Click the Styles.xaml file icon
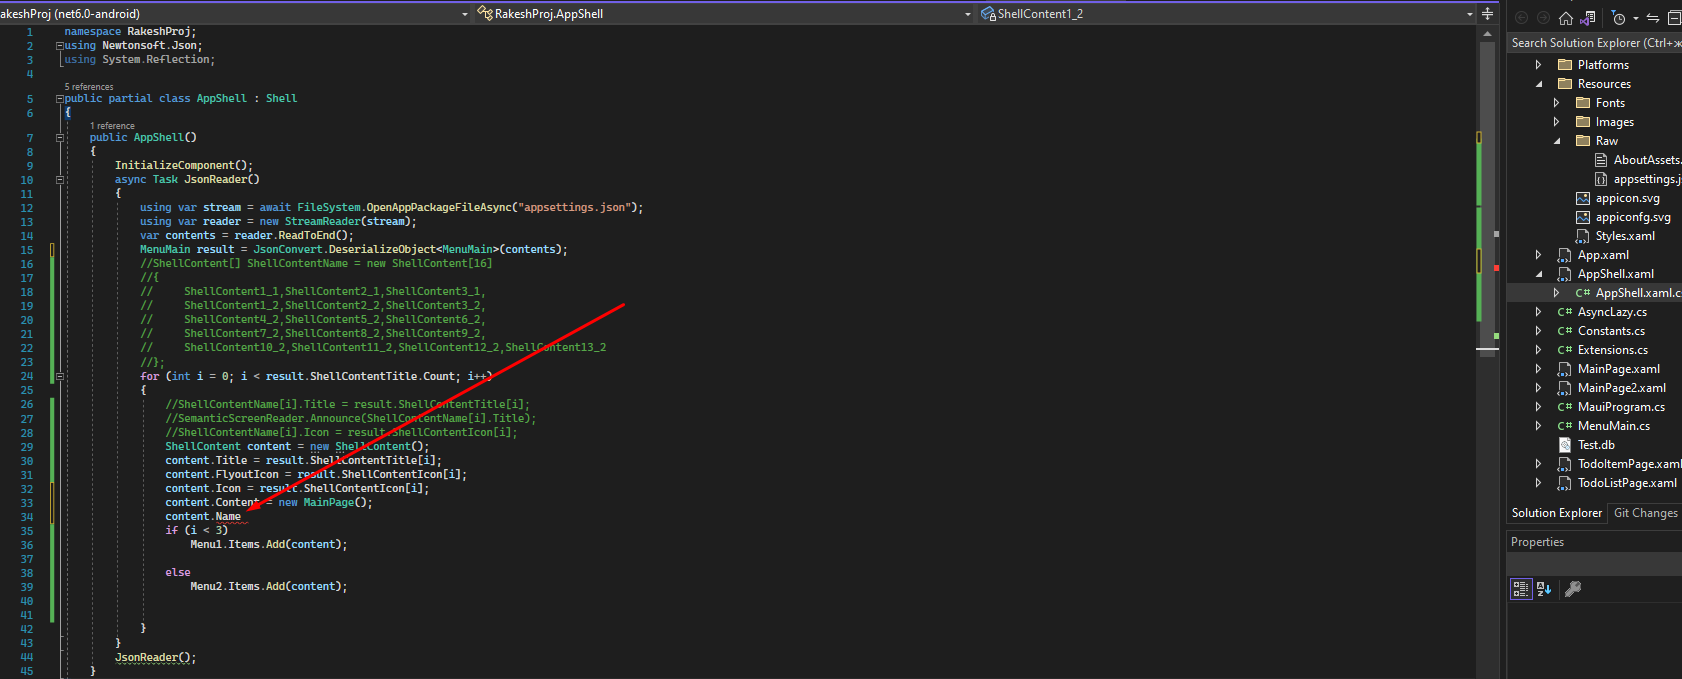Image resolution: width=1682 pixels, height=679 pixels. click(1583, 236)
